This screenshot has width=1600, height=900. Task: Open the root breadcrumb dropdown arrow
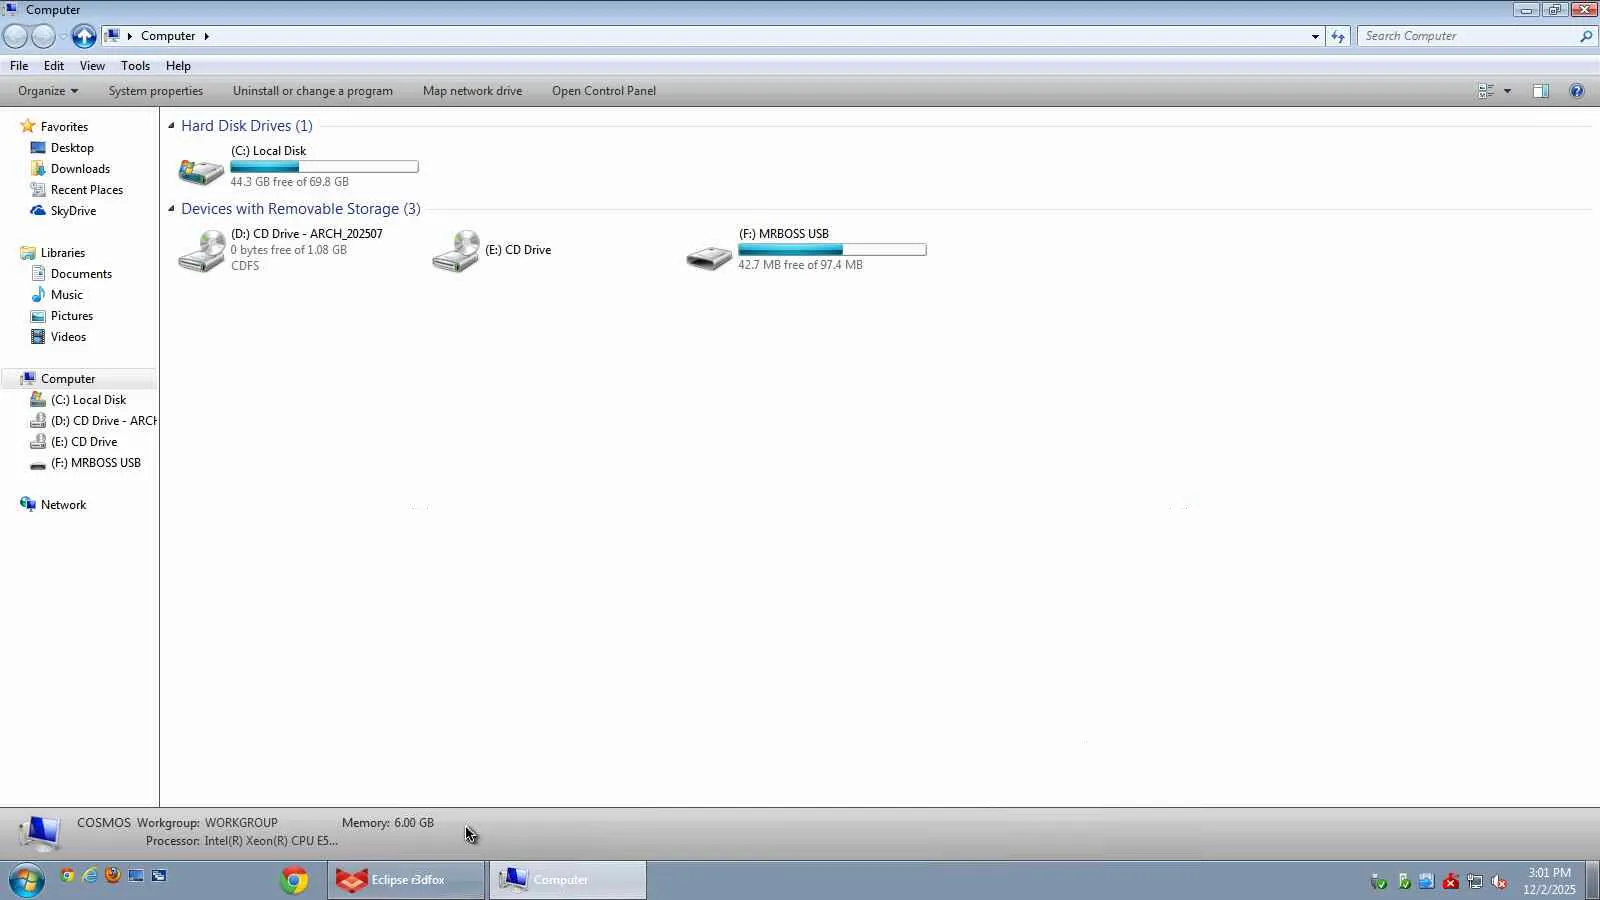click(x=129, y=36)
